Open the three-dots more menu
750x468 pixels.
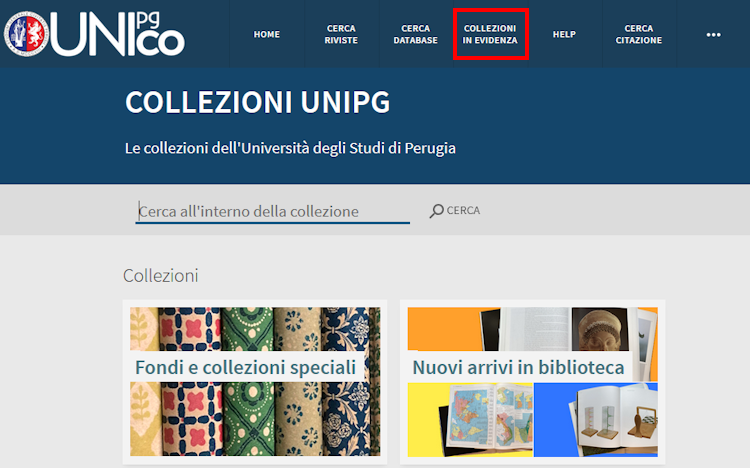point(713,34)
